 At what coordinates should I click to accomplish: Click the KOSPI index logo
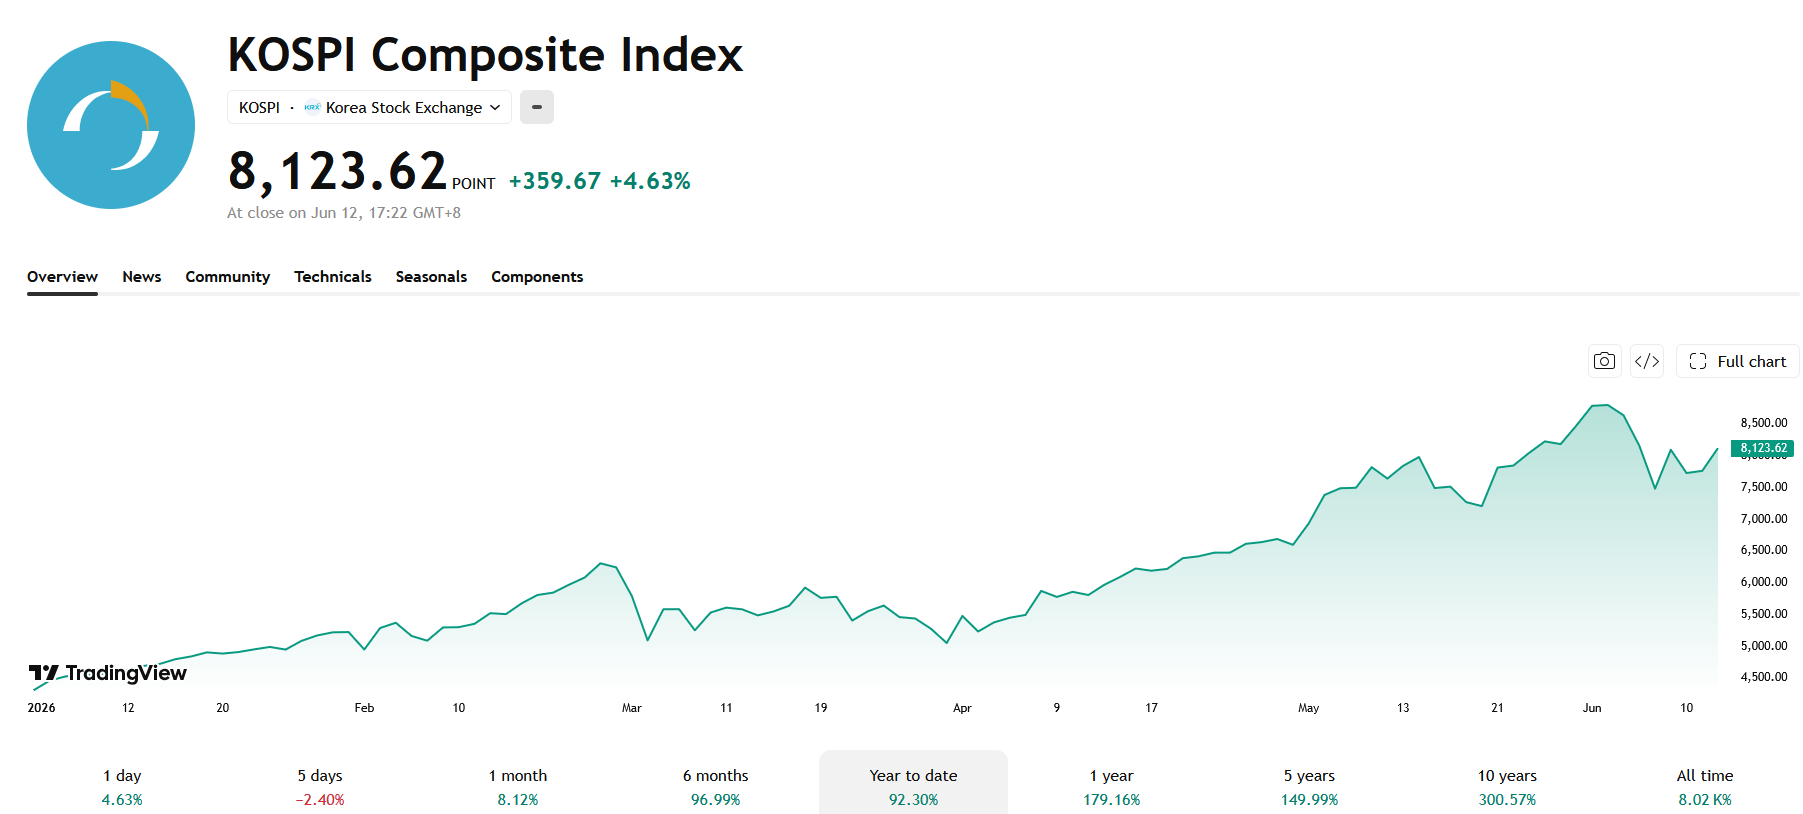(111, 125)
